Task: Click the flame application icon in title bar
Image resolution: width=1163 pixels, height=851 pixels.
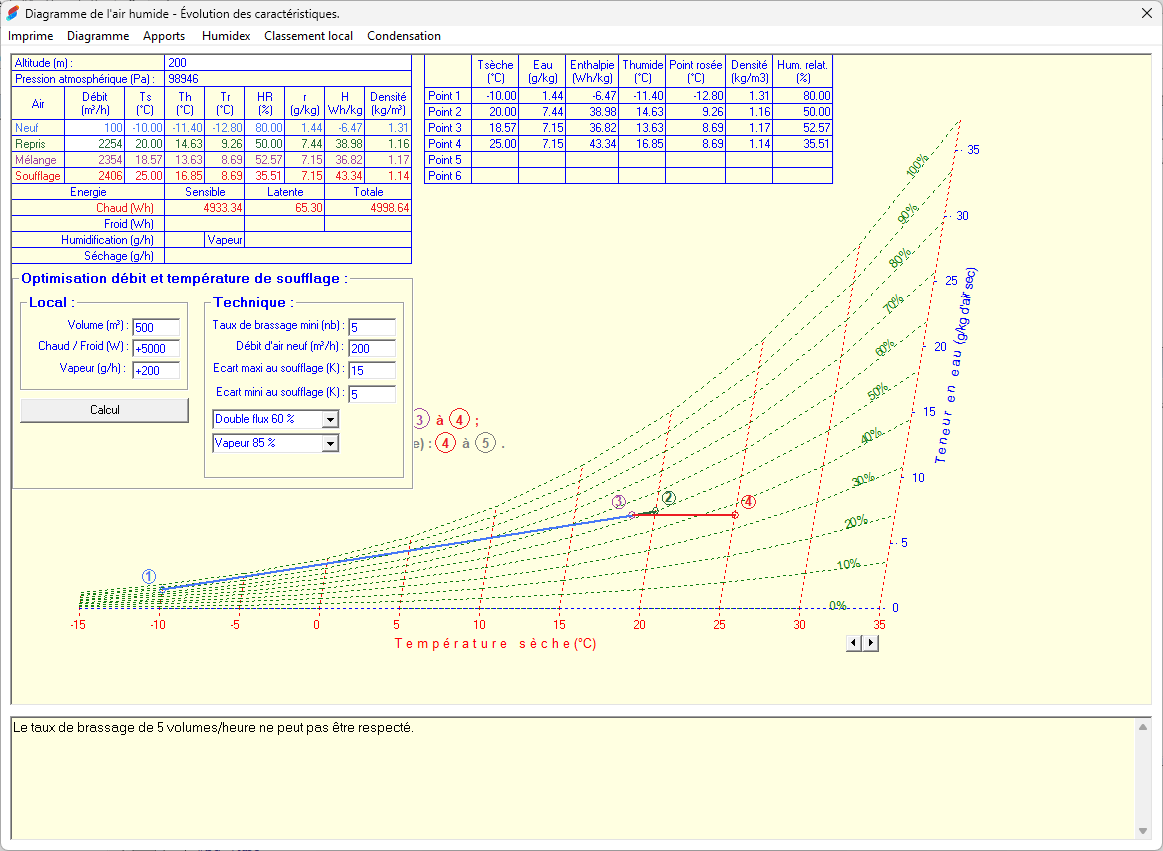Action: coord(13,14)
